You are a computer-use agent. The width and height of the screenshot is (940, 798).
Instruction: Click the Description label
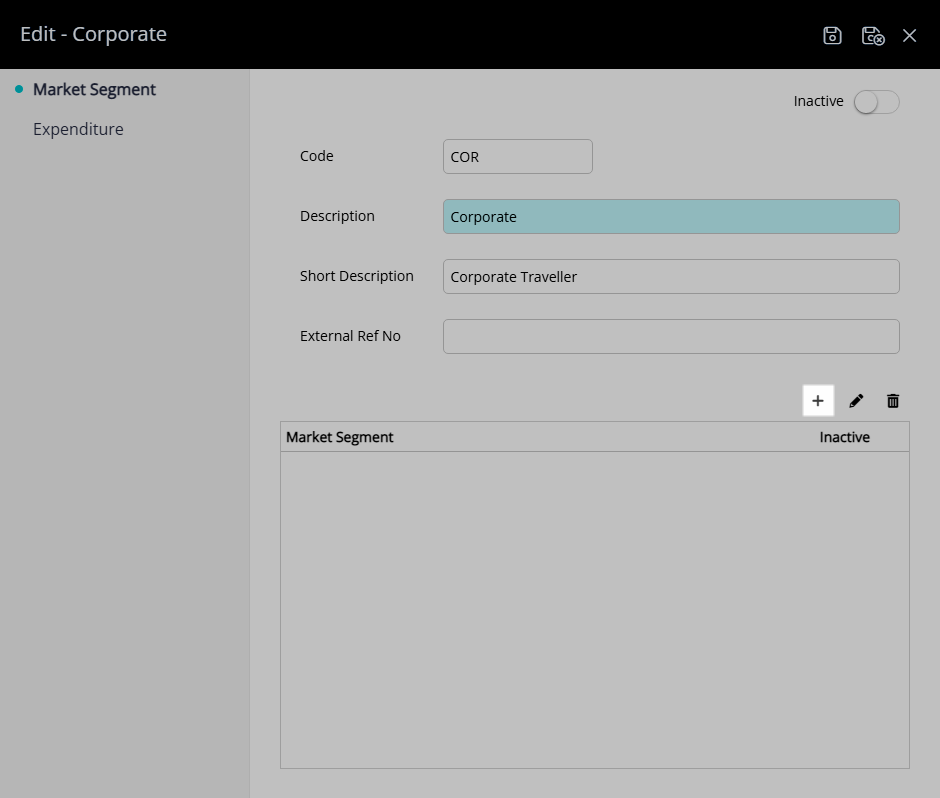[x=337, y=216]
